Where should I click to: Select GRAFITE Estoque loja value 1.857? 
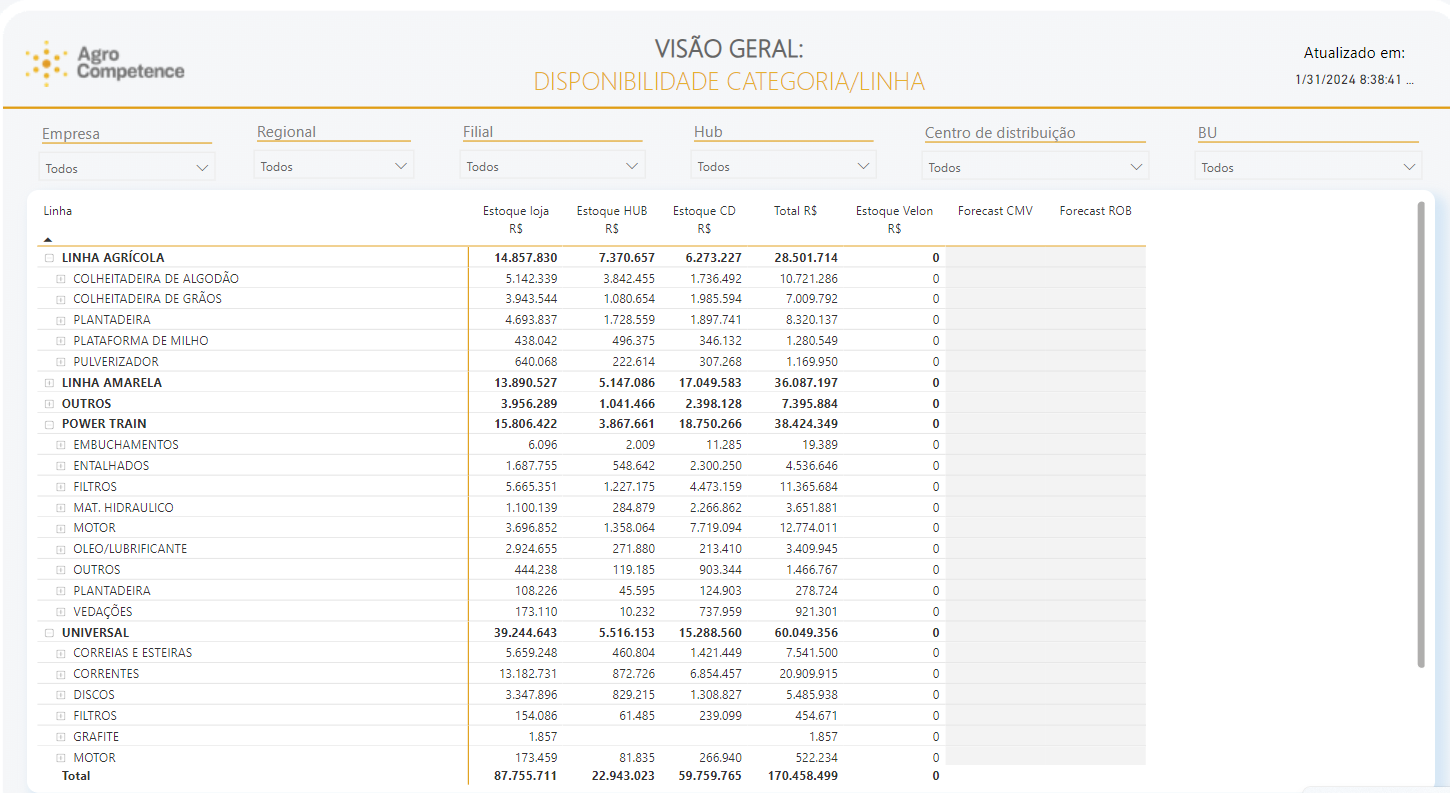pos(542,737)
